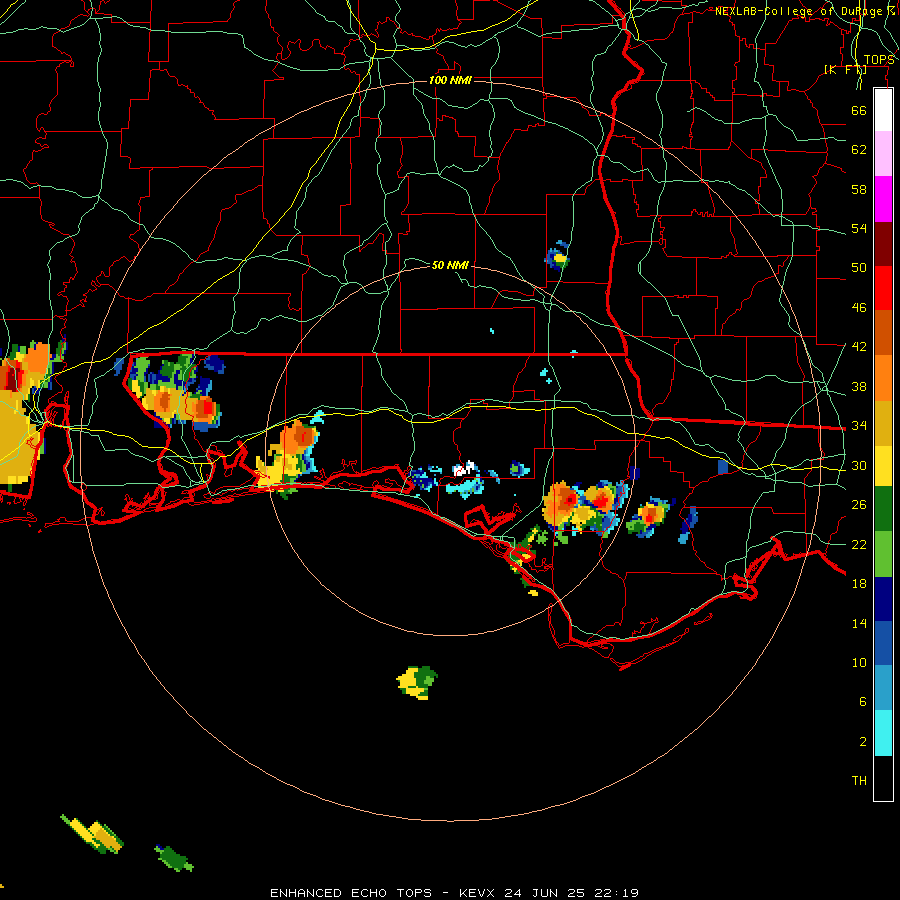900x900 pixels.
Task: Click the 'TOPS' legend title
Action: click(x=879, y=60)
